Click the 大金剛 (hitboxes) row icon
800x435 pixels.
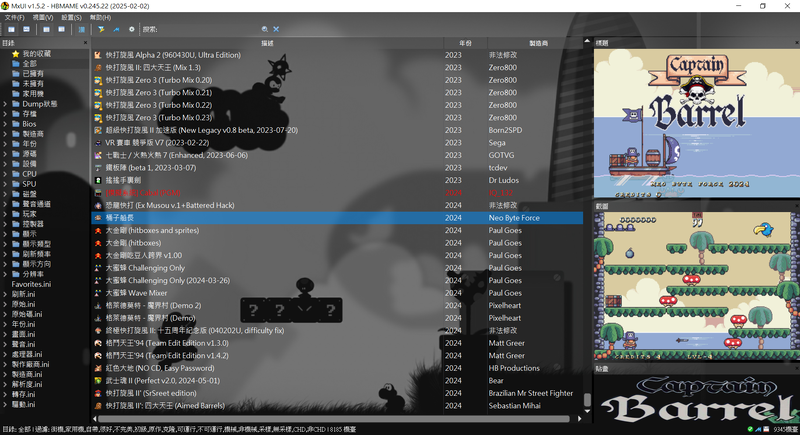98,243
